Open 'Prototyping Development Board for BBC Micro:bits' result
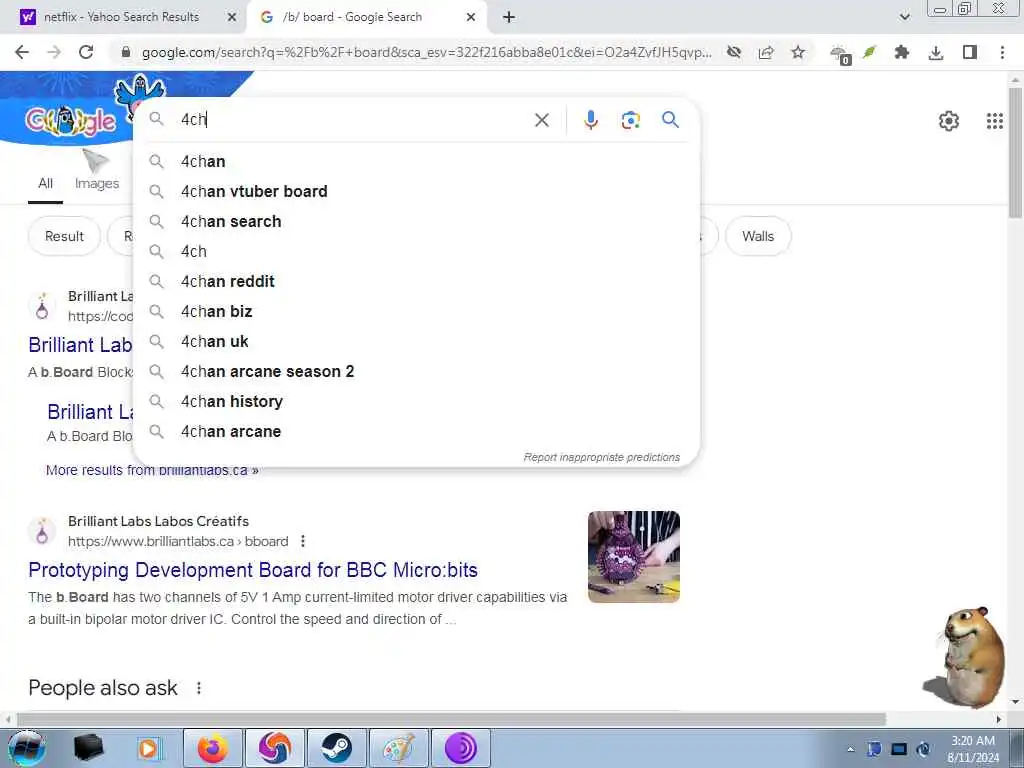The width and height of the screenshot is (1024, 768). click(253, 570)
